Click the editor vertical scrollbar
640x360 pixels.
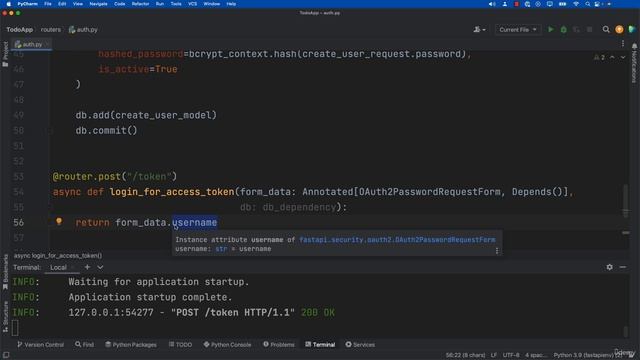[x=625, y=200]
